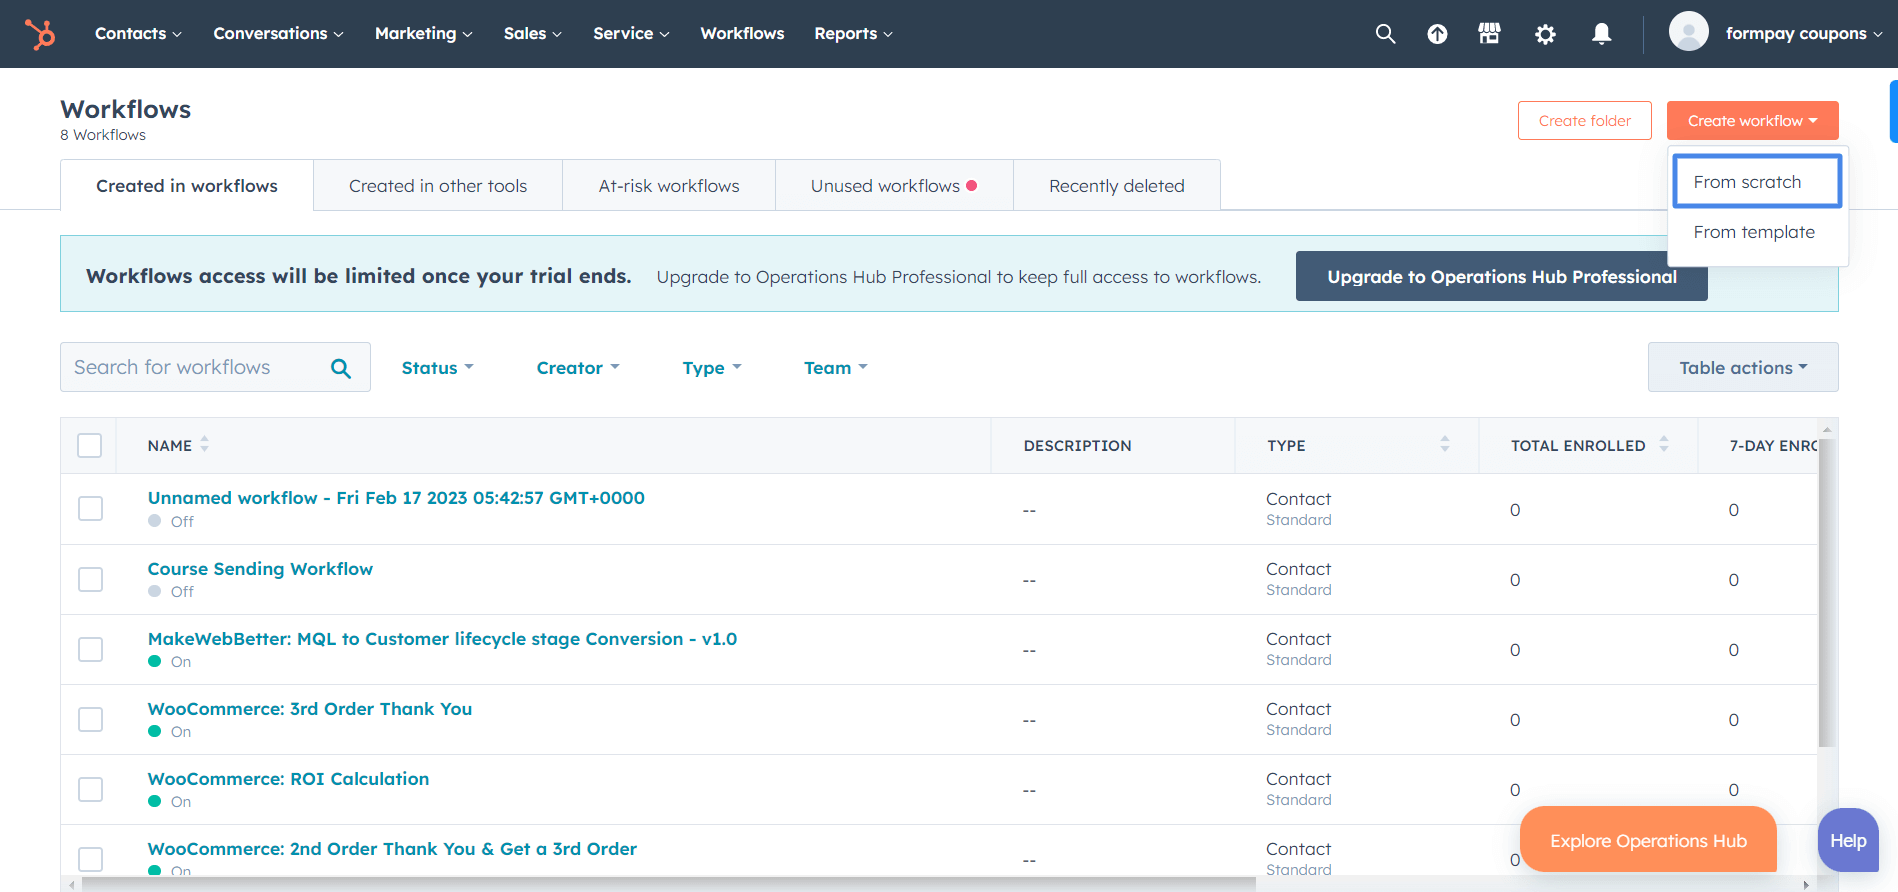Open MakeWebBetter MQL to Customer workflow
The height and width of the screenshot is (892, 1898).
442,639
